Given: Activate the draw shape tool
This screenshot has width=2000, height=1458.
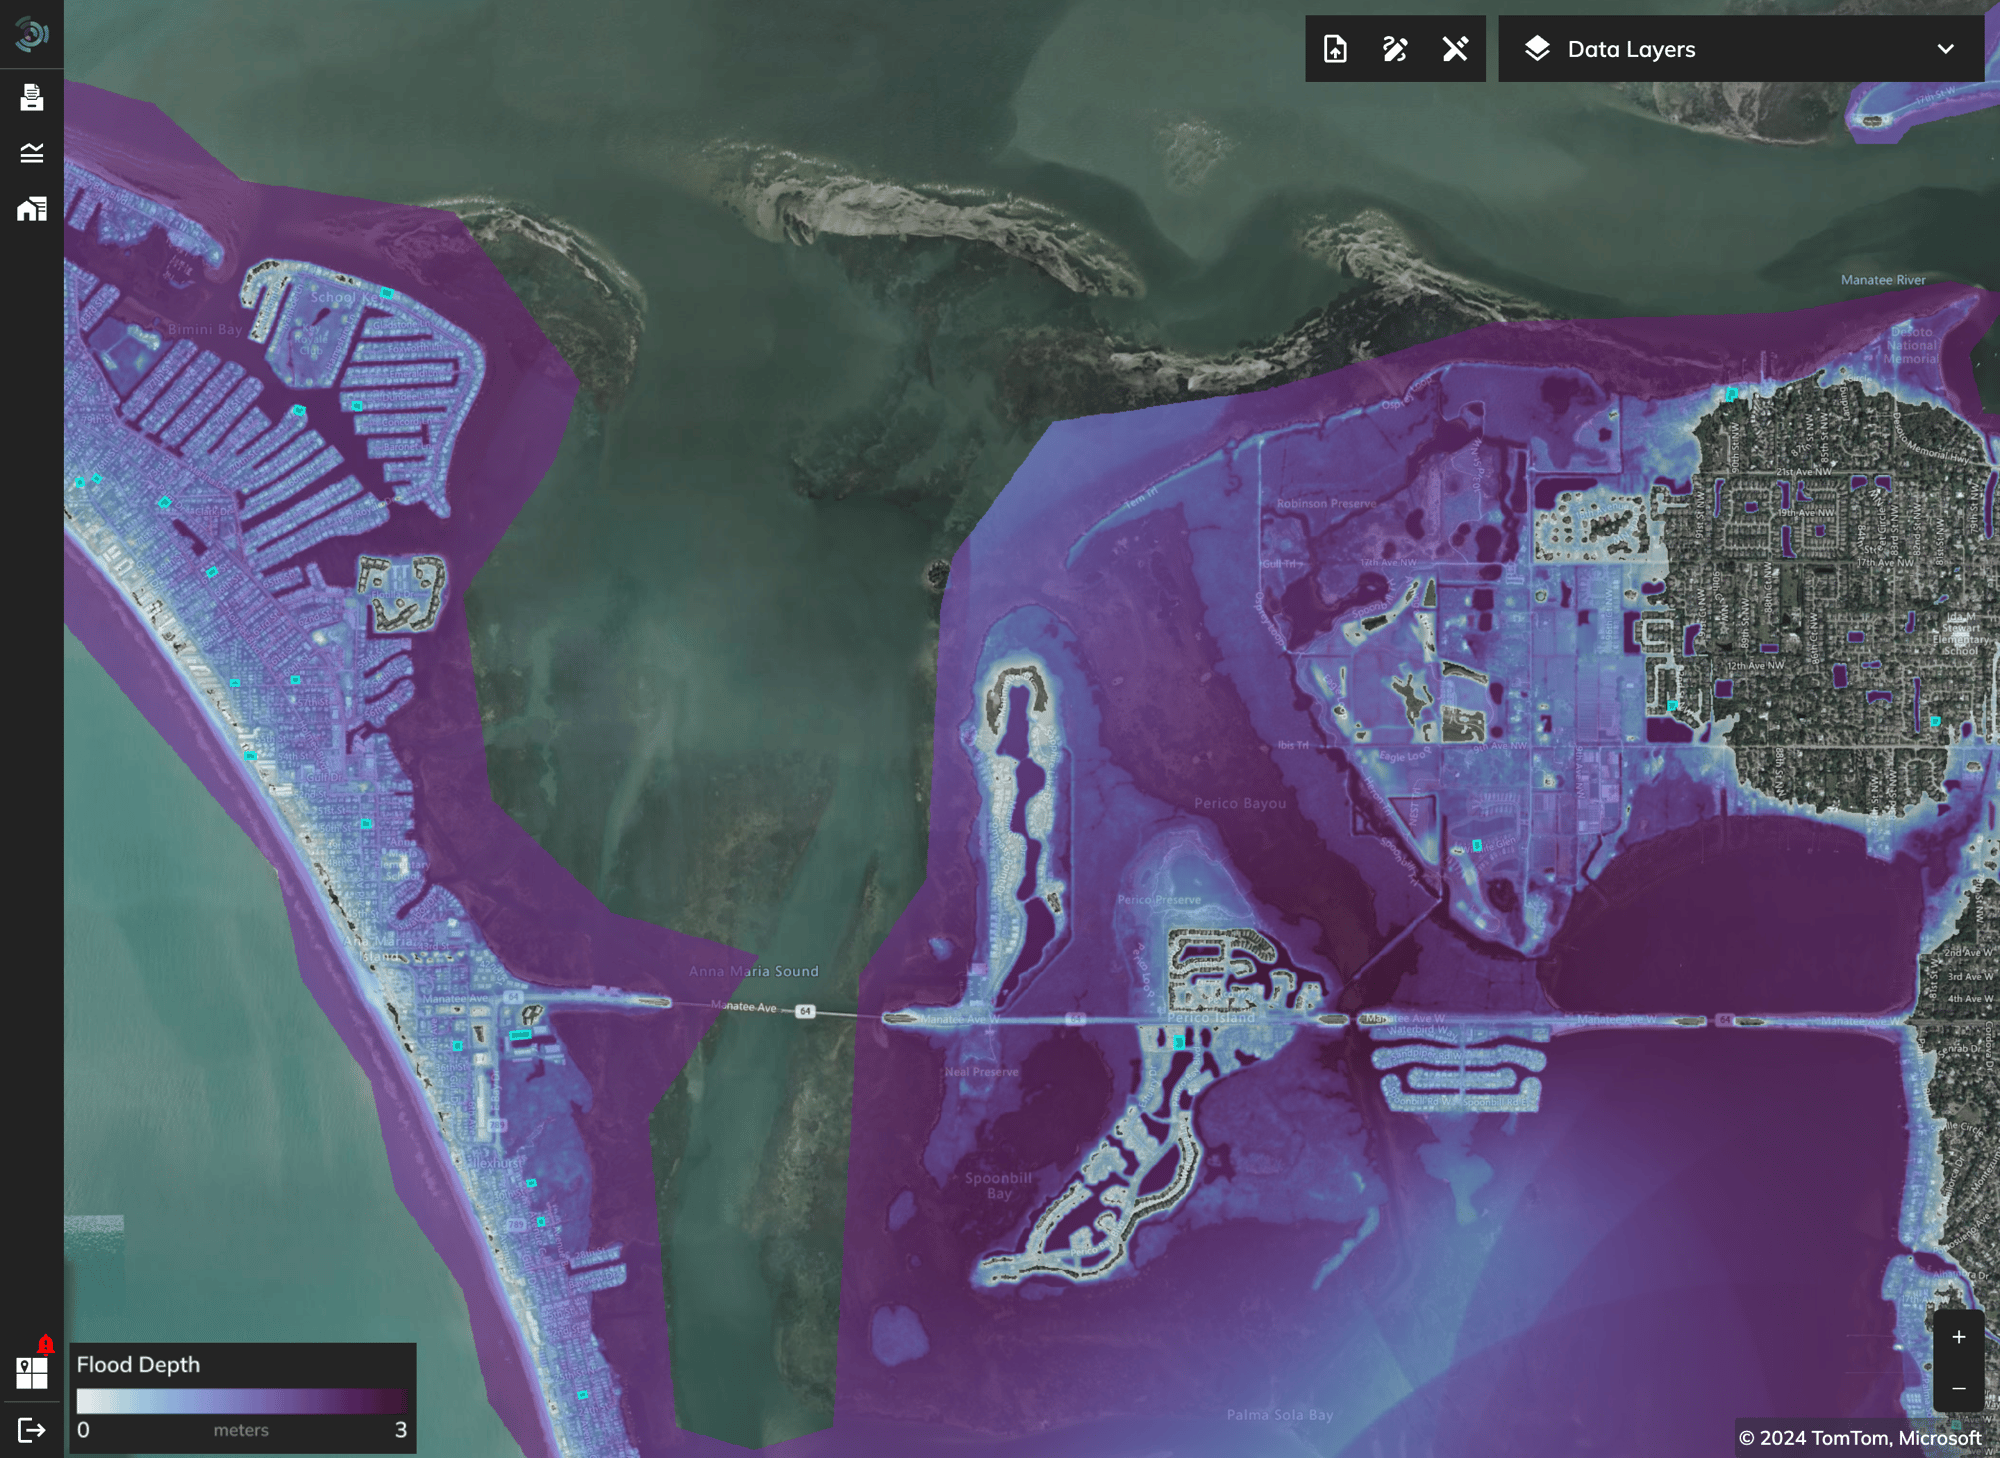Looking at the screenshot, I should pos(1395,49).
